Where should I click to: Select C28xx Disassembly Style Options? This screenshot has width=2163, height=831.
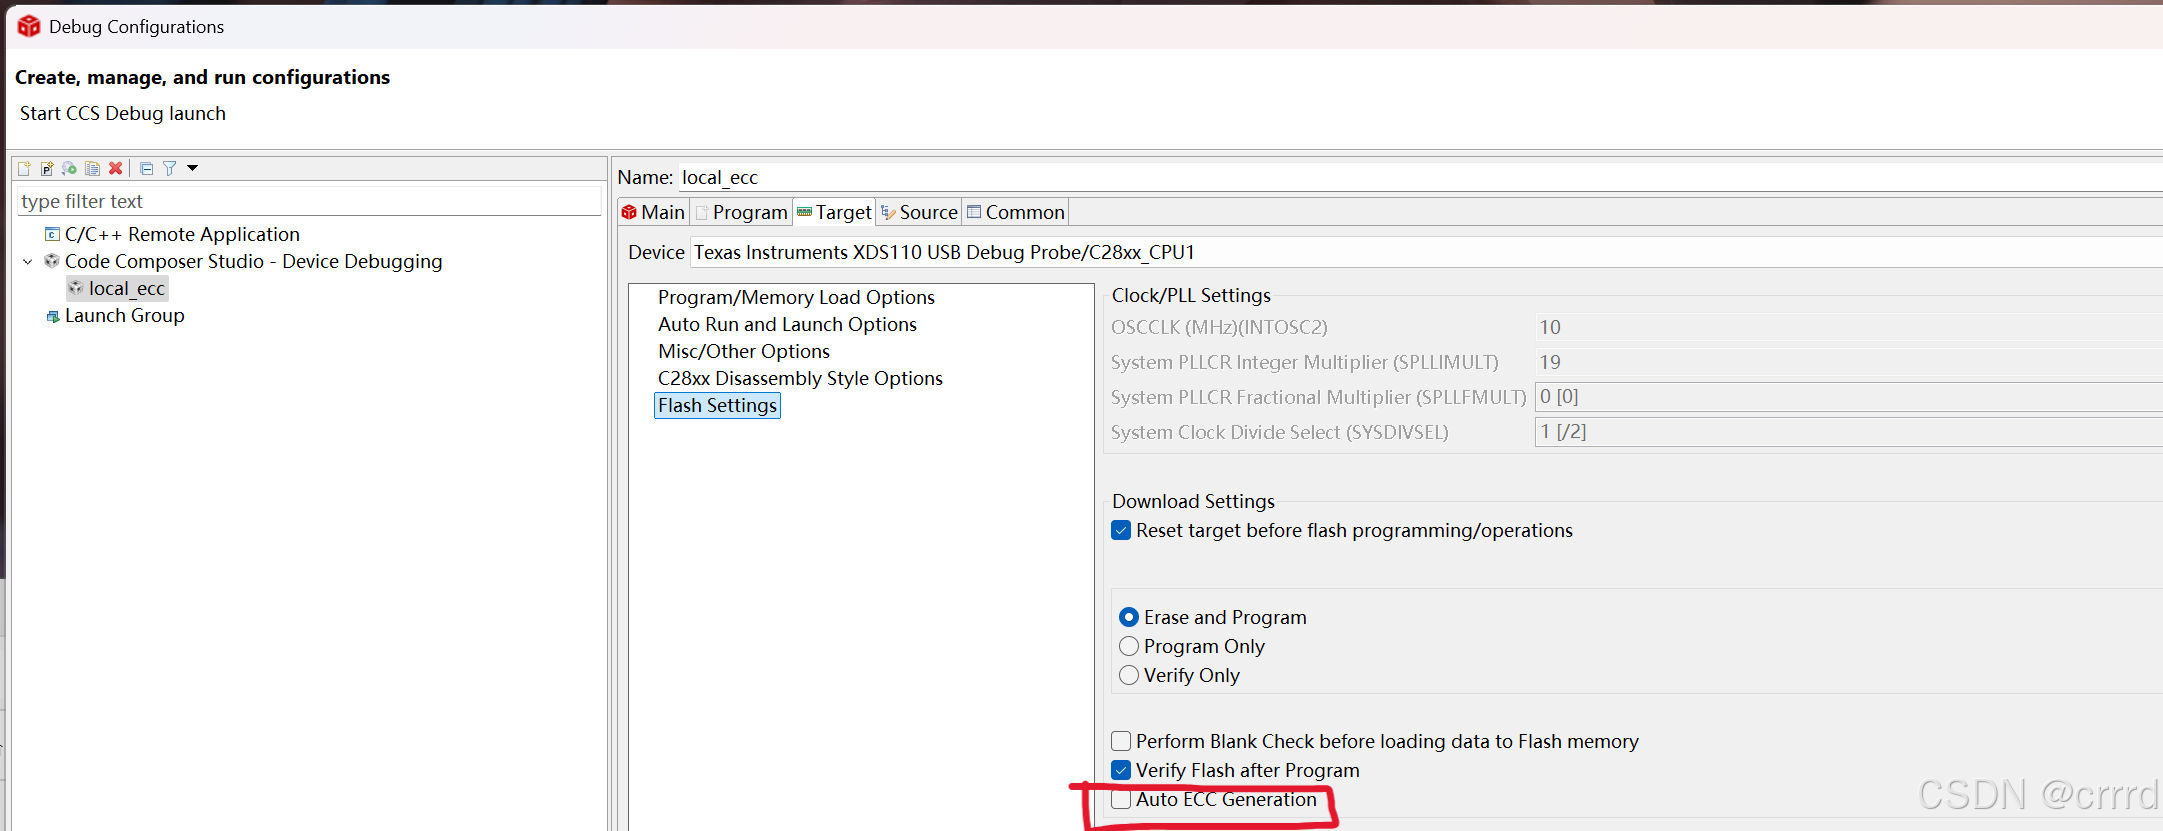coord(800,378)
